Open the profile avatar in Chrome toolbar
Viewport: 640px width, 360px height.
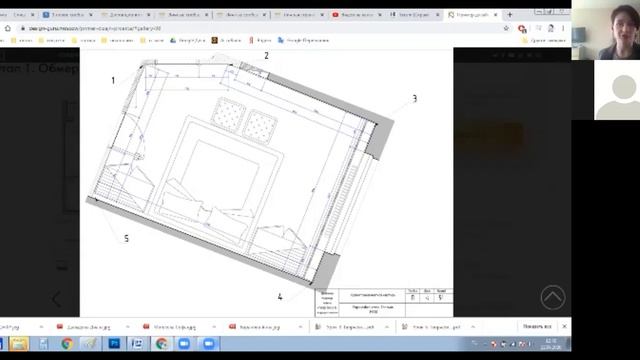point(551,28)
